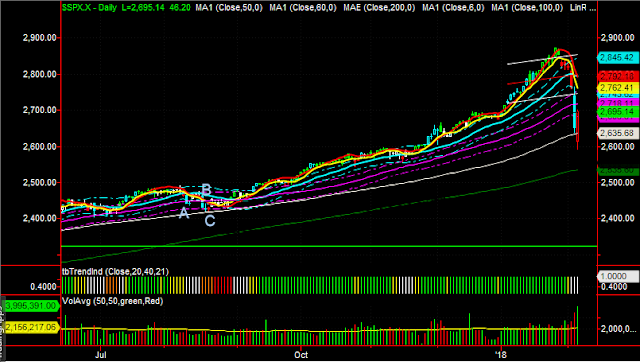The width and height of the screenshot is (640, 362).
Task: Select the tbTrendInd (Close,20,40,21) label
Action: (x=115, y=271)
